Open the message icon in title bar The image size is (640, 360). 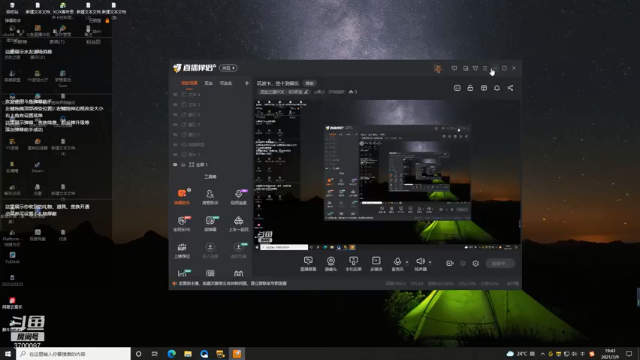pos(454,68)
